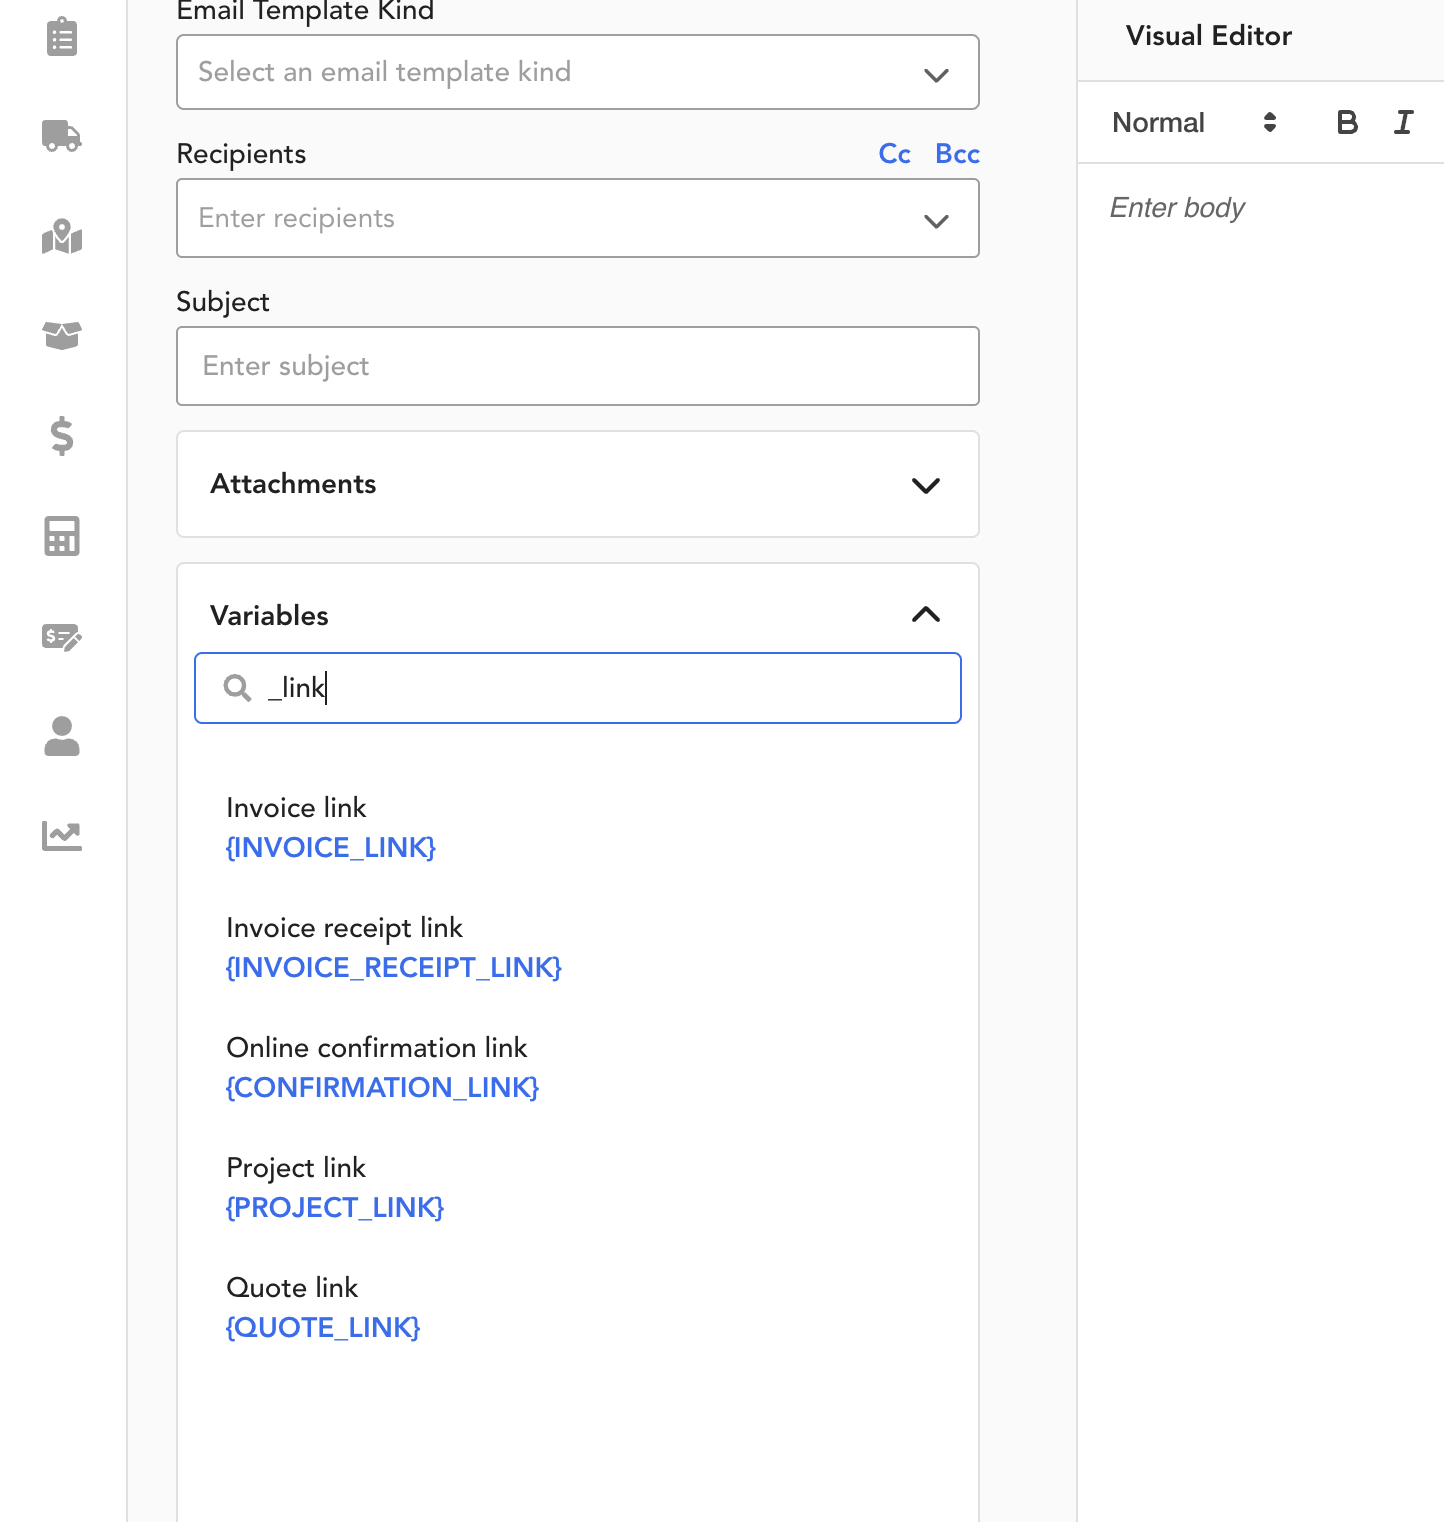Open the recipients dropdown
The height and width of the screenshot is (1522, 1444).
pyautogui.click(x=578, y=218)
